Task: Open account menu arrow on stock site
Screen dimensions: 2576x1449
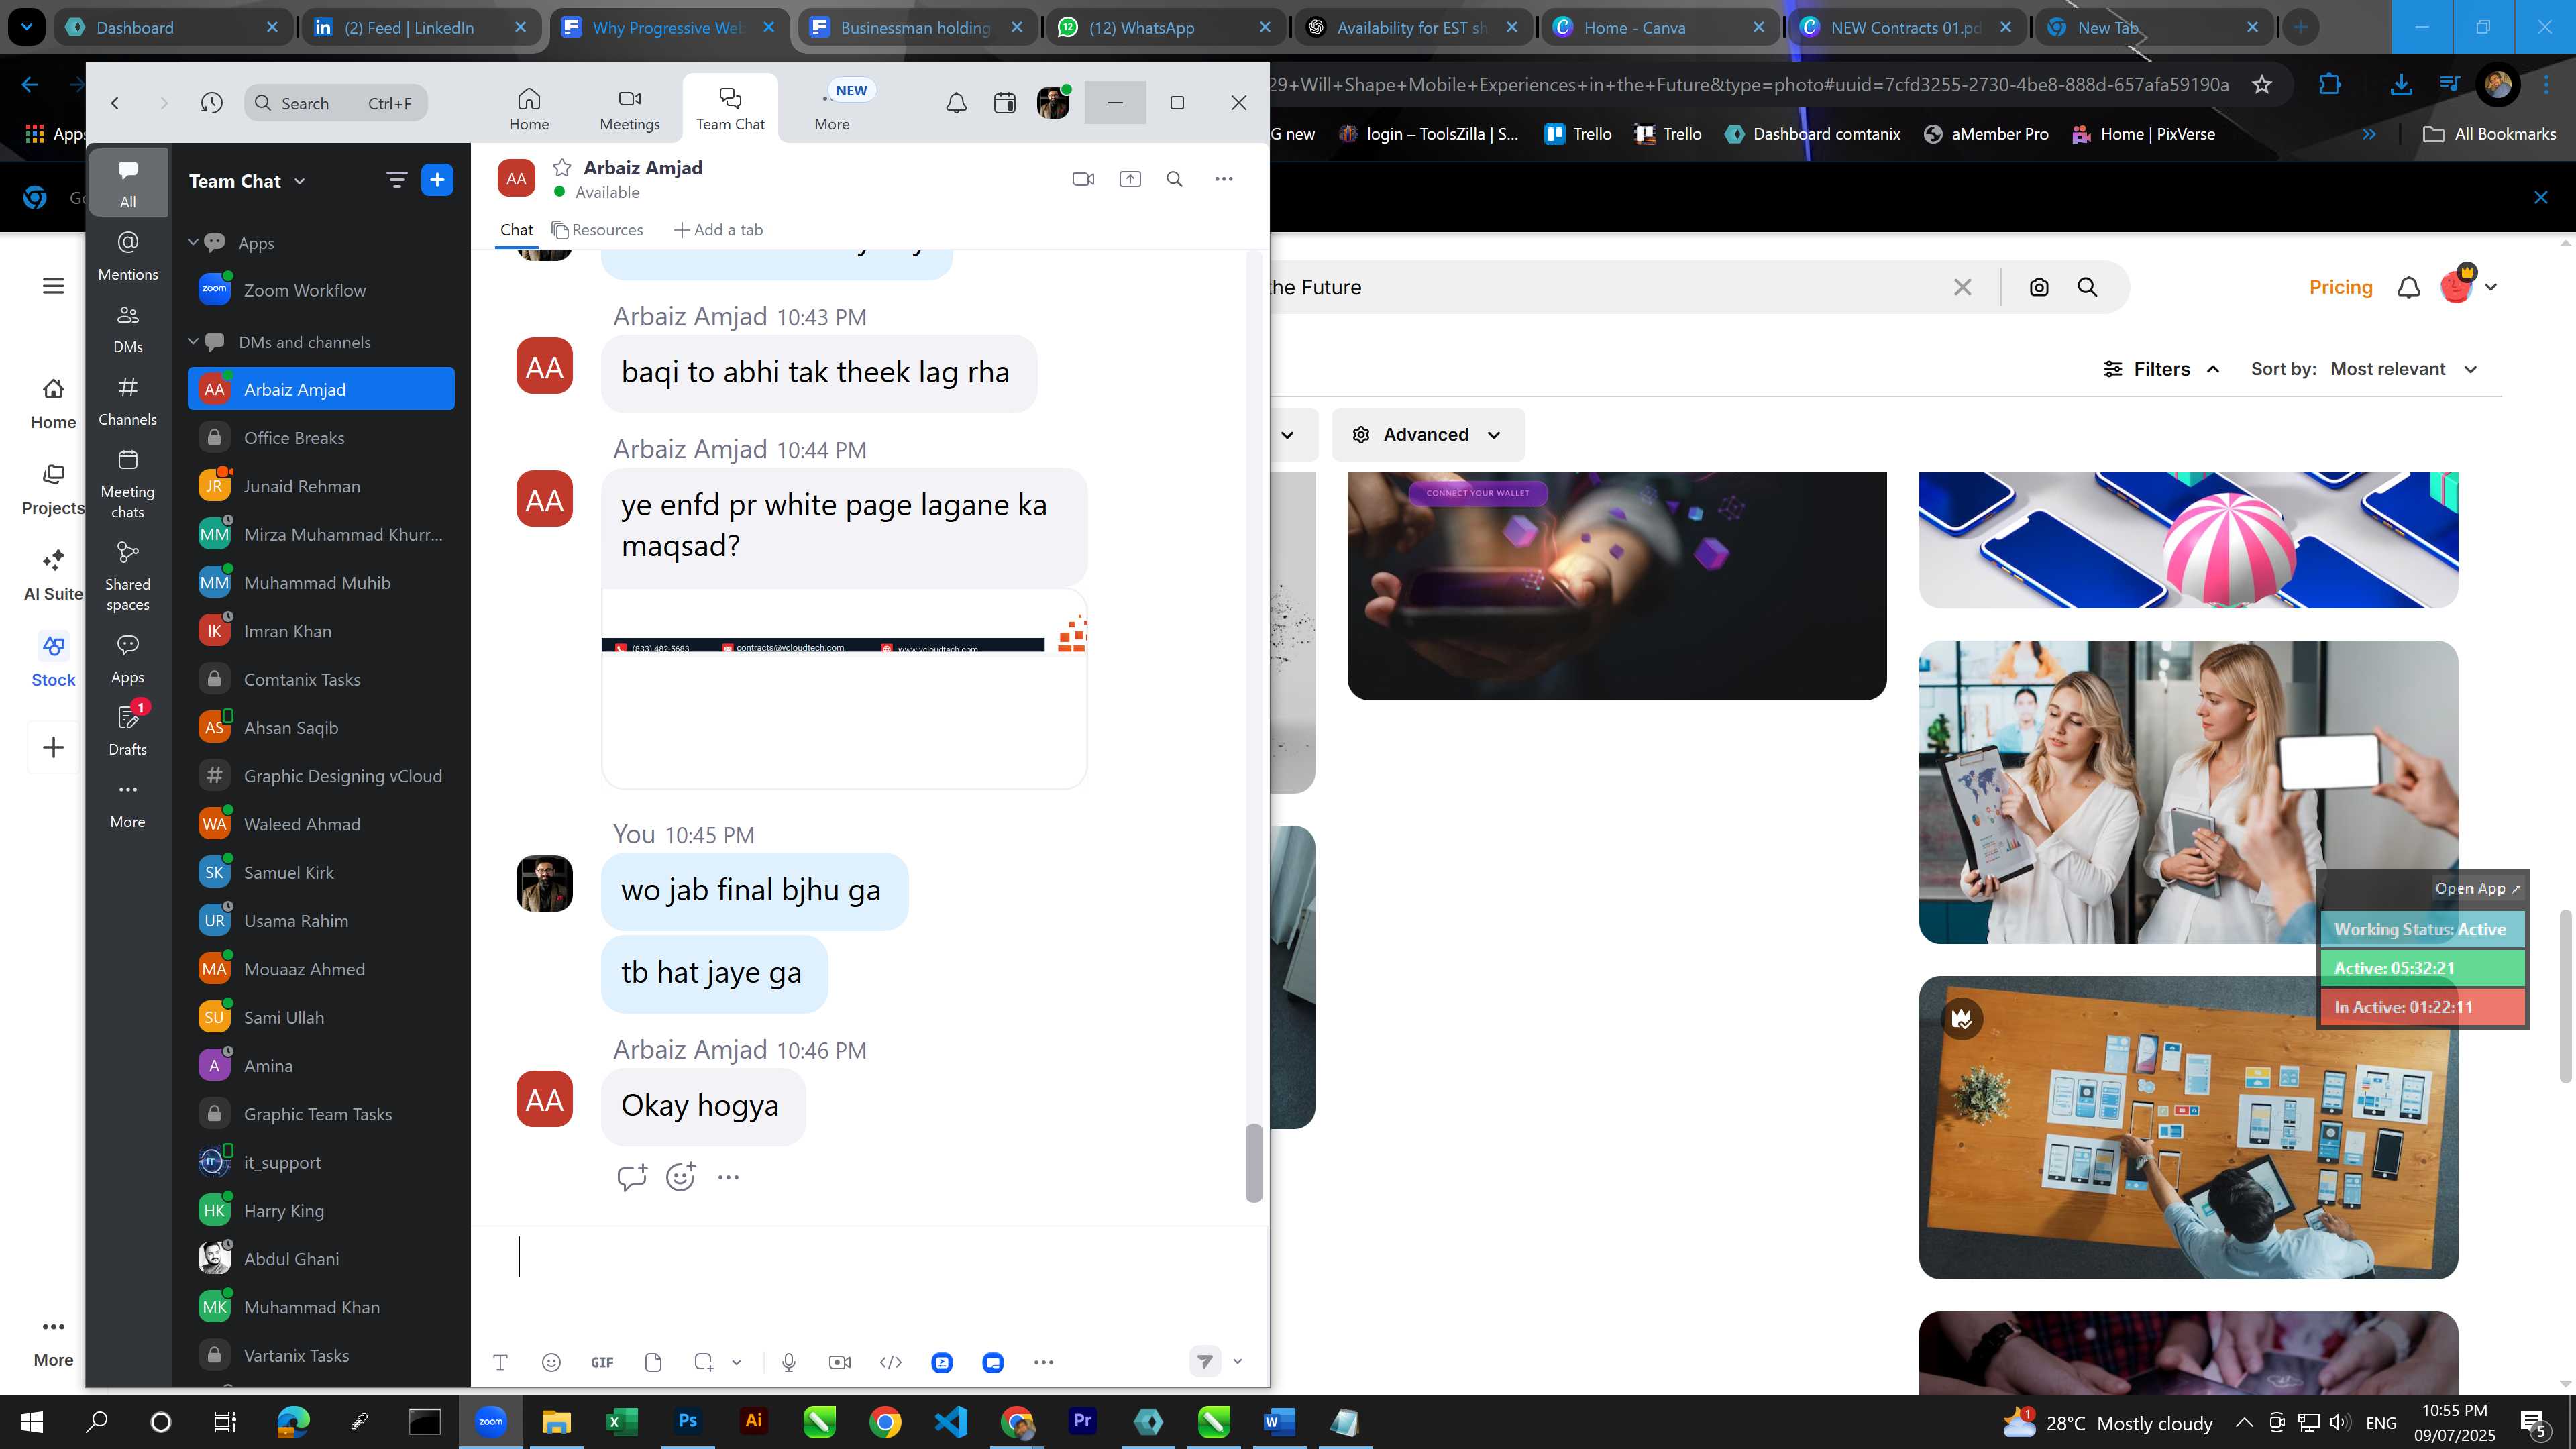Action: (2491, 287)
